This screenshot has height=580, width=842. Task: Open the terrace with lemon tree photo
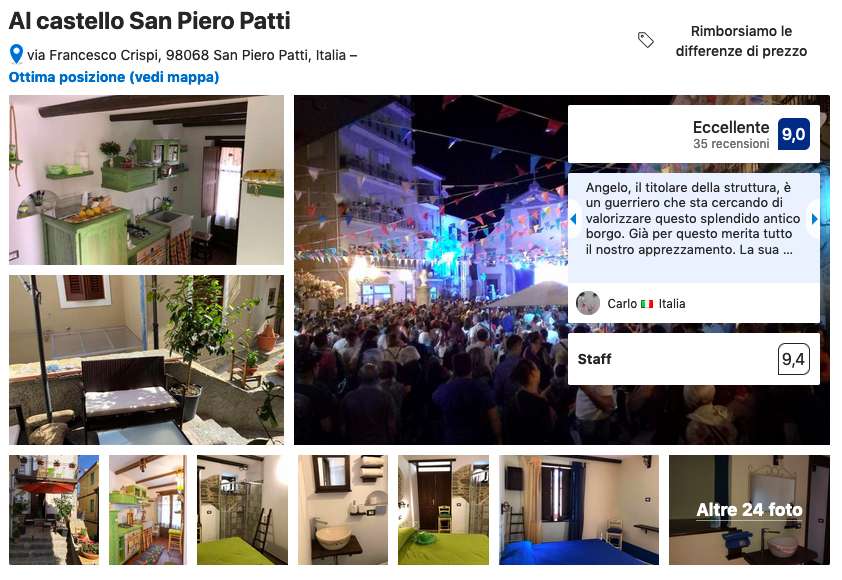pos(146,360)
